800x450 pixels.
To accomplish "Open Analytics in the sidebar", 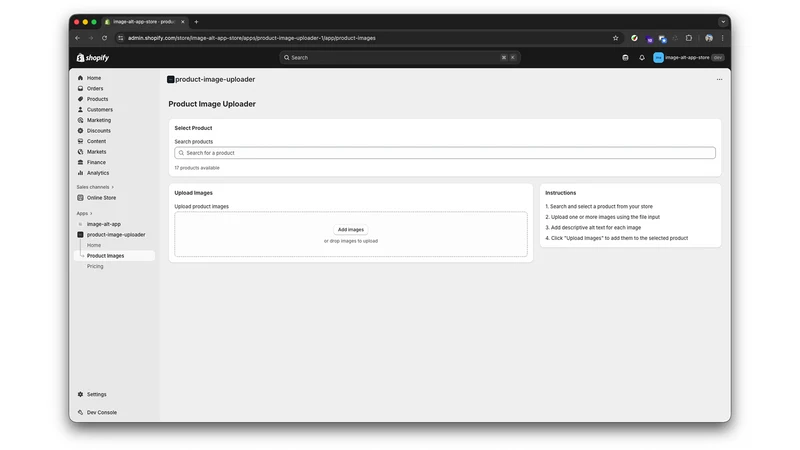I will [97, 173].
